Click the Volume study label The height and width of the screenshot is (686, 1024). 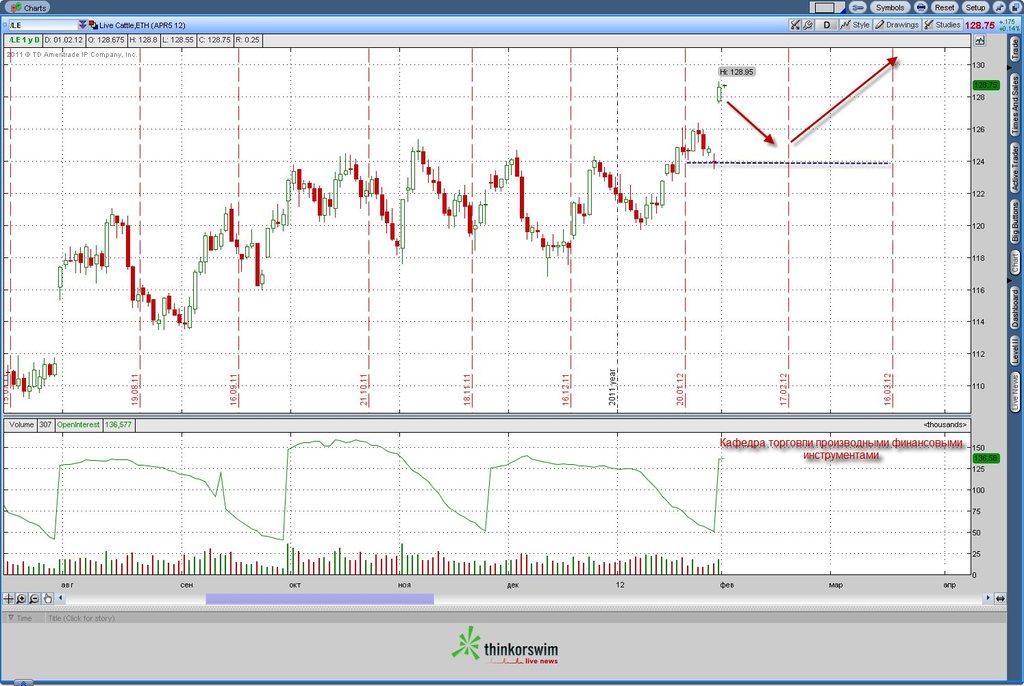(21, 425)
